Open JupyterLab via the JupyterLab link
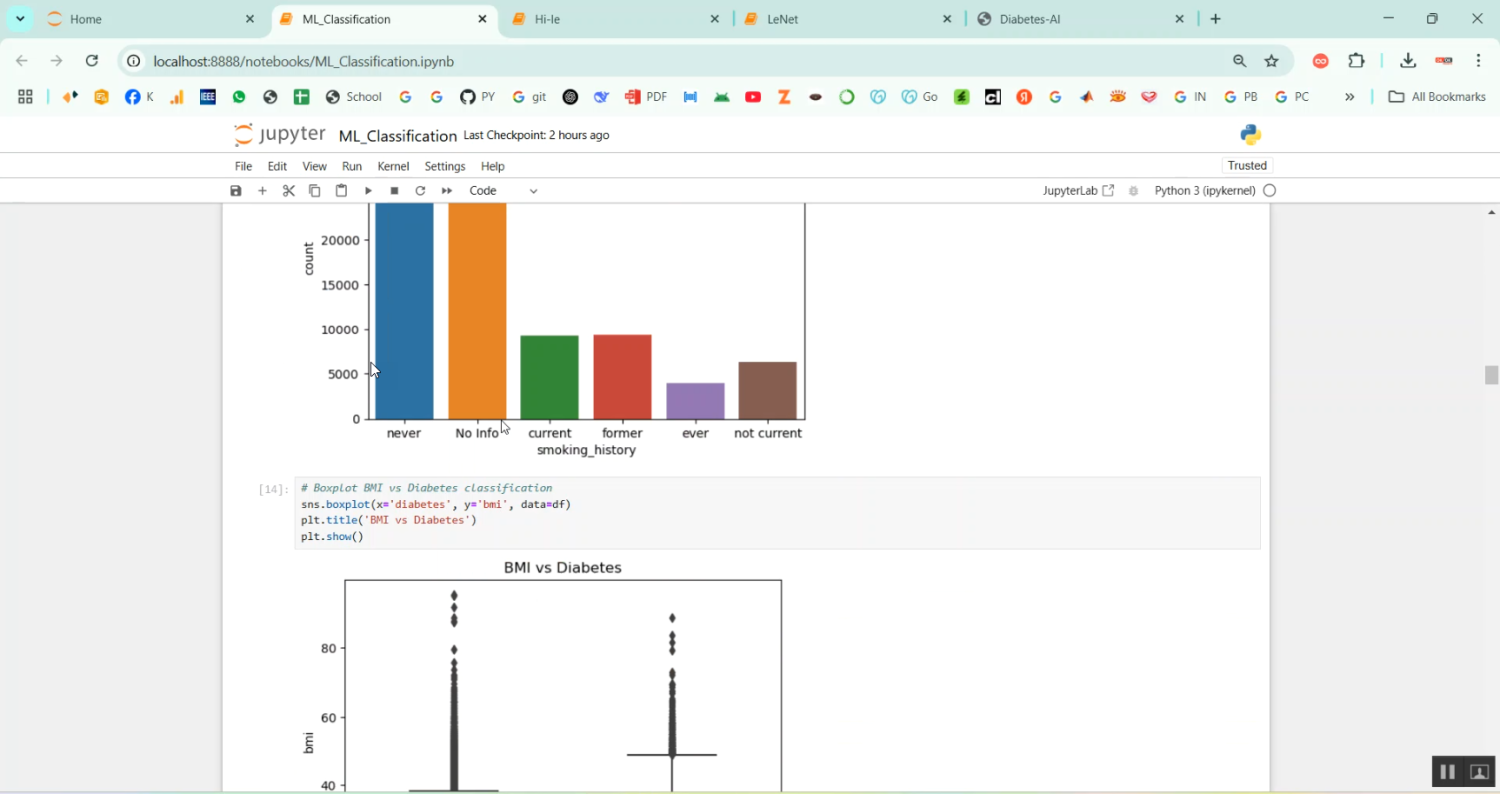The height and width of the screenshot is (794, 1500). click(1070, 190)
